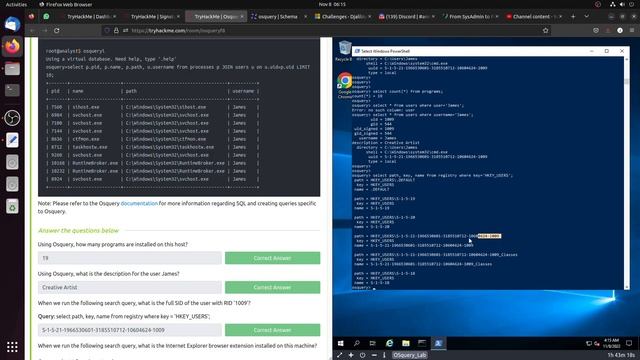Open OBS Studio from the dock

click(x=12, y=118)
